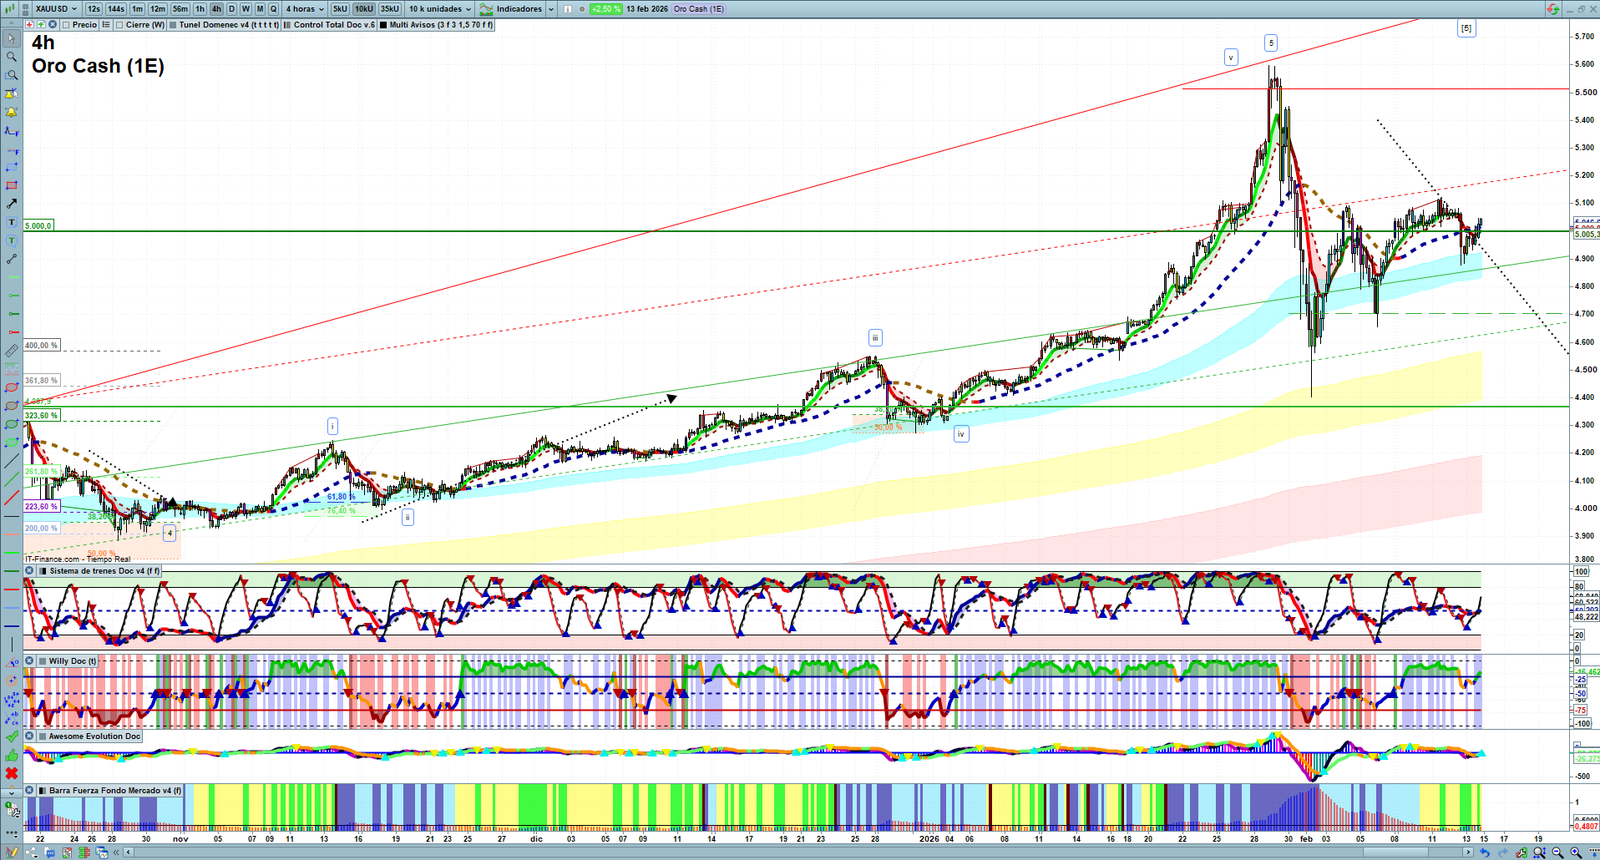Select the black arrow drawing tool

click(11, 204)
